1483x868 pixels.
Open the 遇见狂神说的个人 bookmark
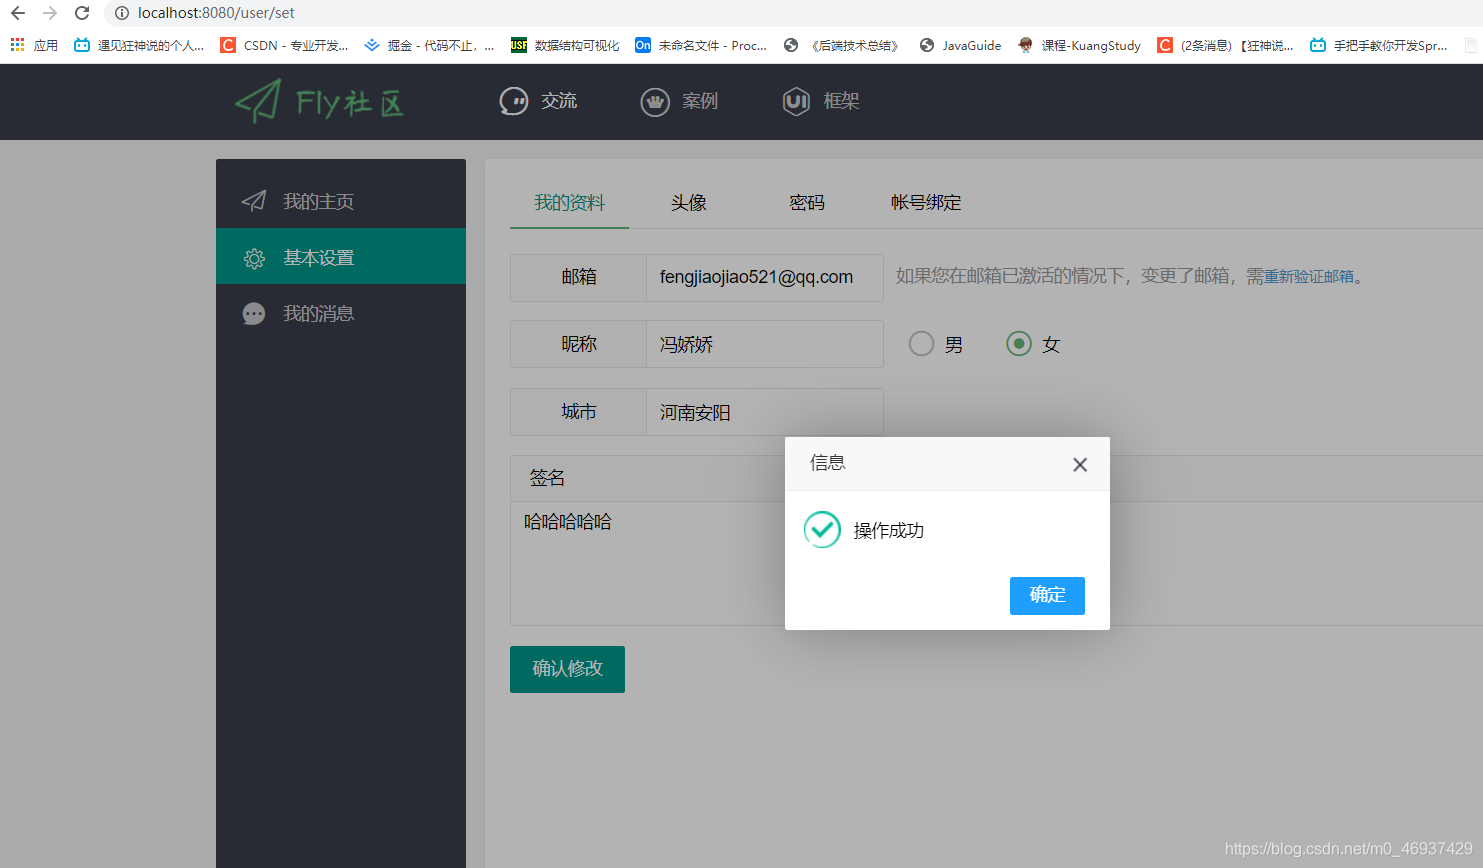point(139,45)
